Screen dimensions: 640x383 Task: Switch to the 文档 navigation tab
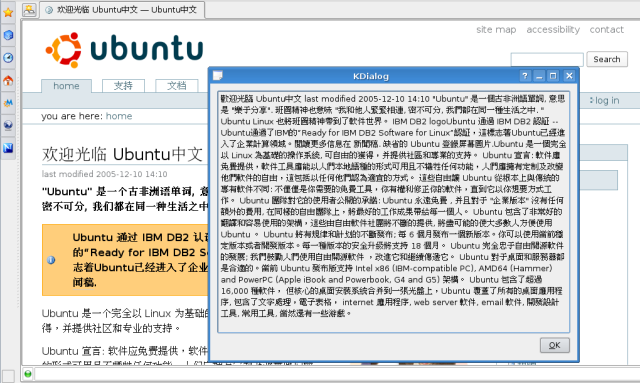coord(177,86)
